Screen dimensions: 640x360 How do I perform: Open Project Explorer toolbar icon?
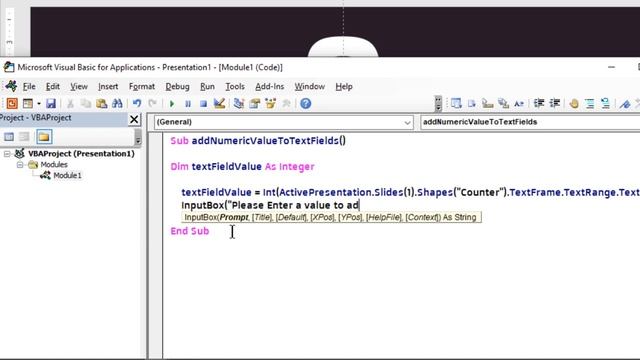239,104
